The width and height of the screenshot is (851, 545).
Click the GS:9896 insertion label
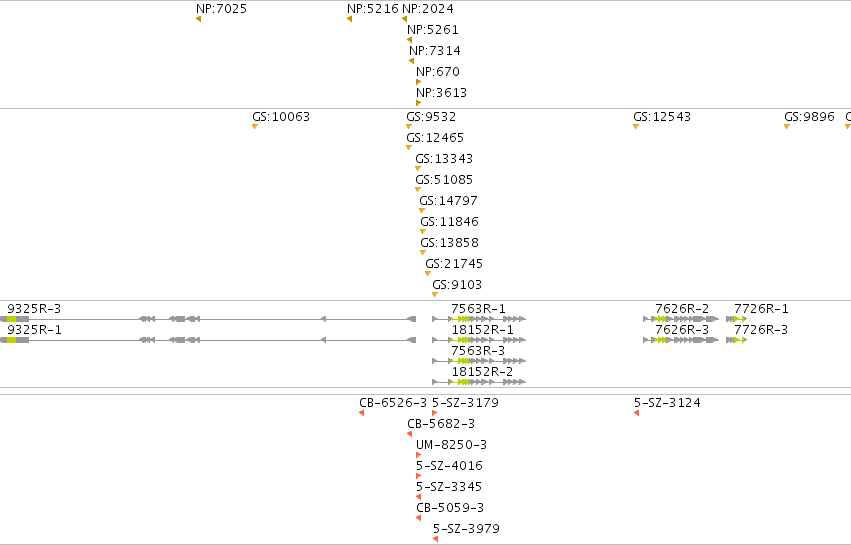tap(809, 117)
